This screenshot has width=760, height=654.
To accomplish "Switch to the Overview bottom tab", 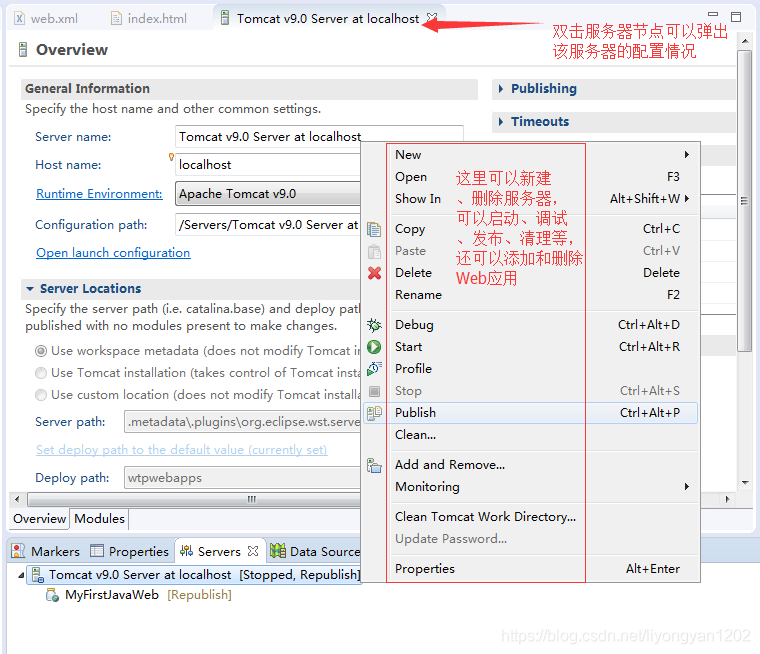I will [x=39, y=519].
